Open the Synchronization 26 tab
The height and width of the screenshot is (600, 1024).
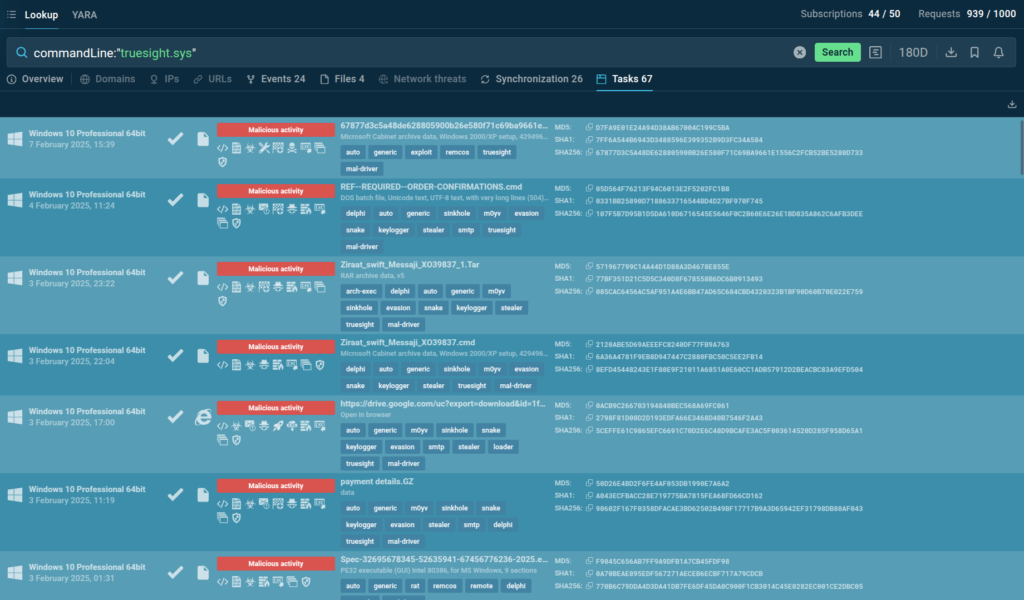(x=531, y=79)
